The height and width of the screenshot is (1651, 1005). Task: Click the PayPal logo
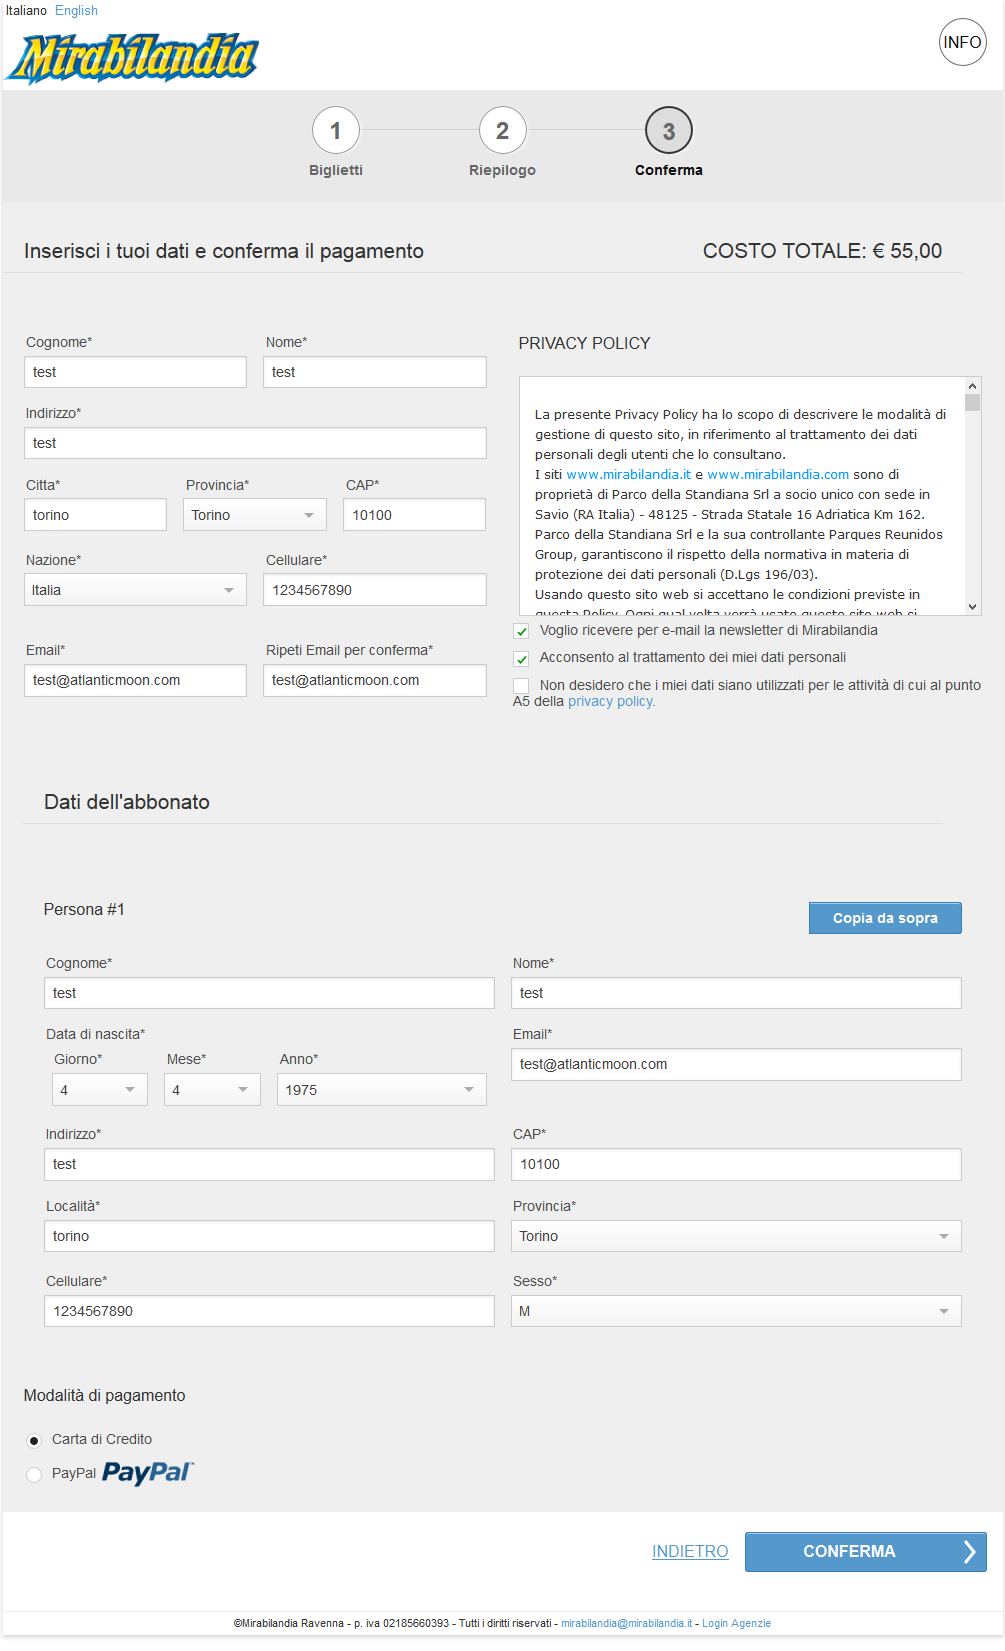pyautogui.click(x=148, y=1472)
